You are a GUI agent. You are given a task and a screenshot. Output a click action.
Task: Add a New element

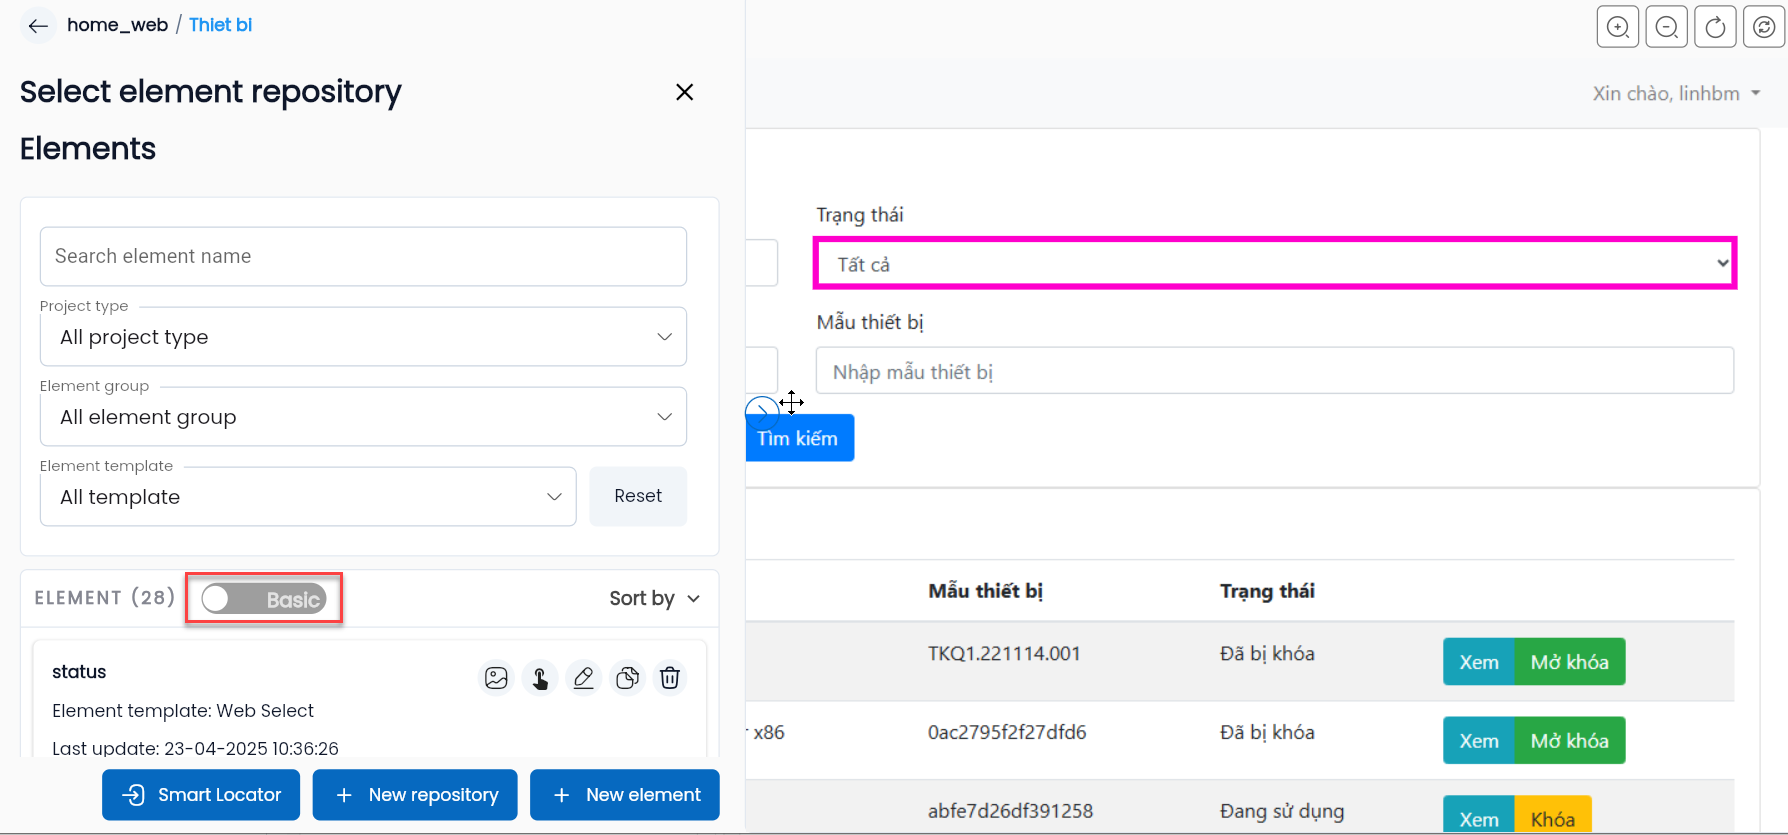point(625,795)
